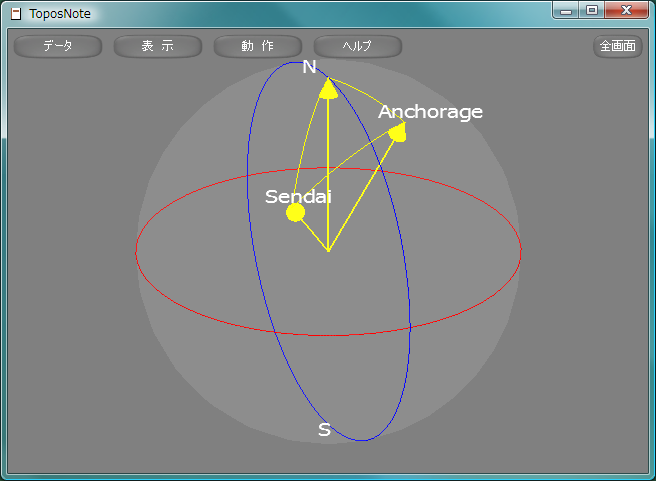
Task: Select the Sendai yellow dot marker
Action: click(x=295, y=212)
